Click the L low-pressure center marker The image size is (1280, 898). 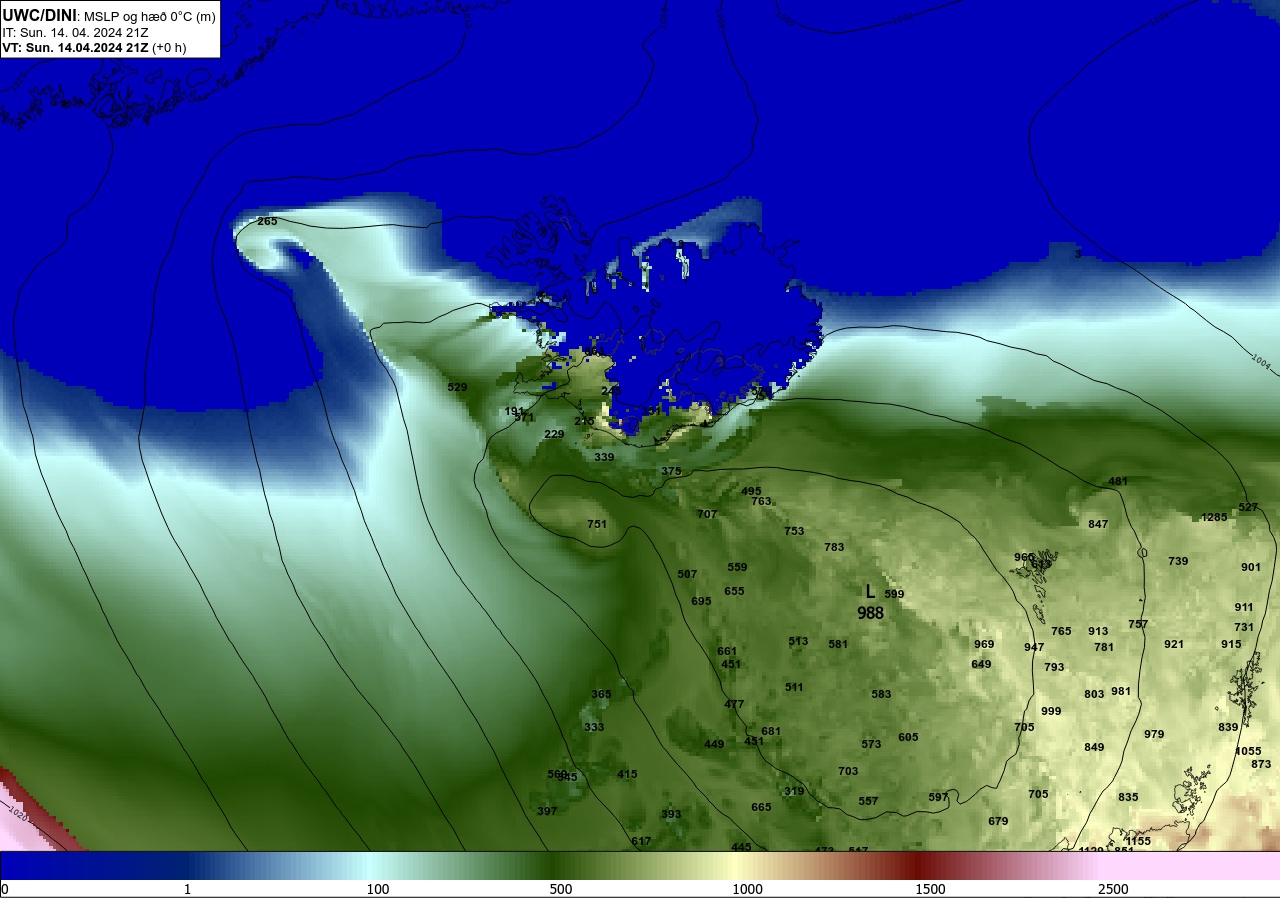(870, 592)
